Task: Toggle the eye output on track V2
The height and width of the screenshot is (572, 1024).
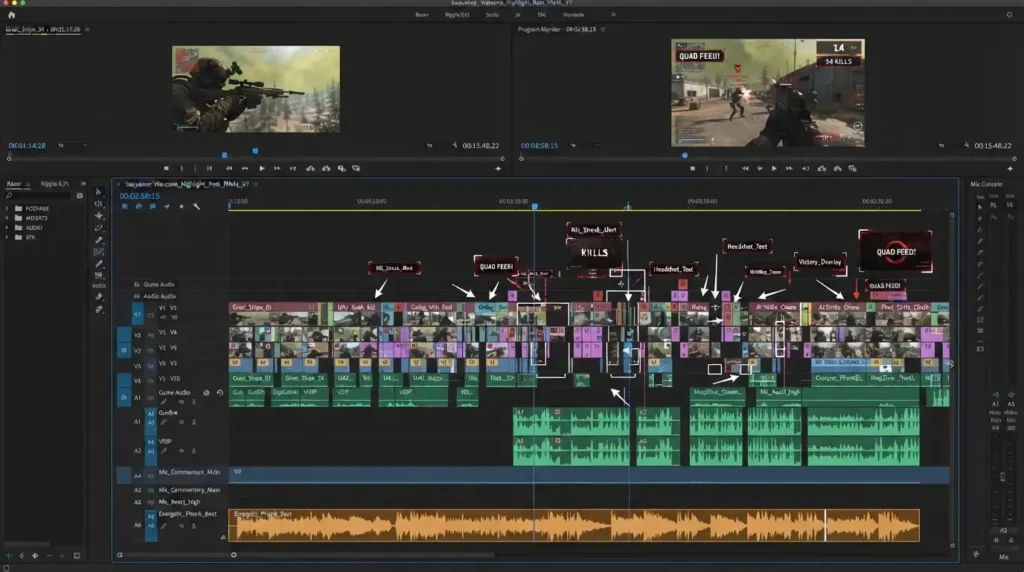Action: (151, 351)
